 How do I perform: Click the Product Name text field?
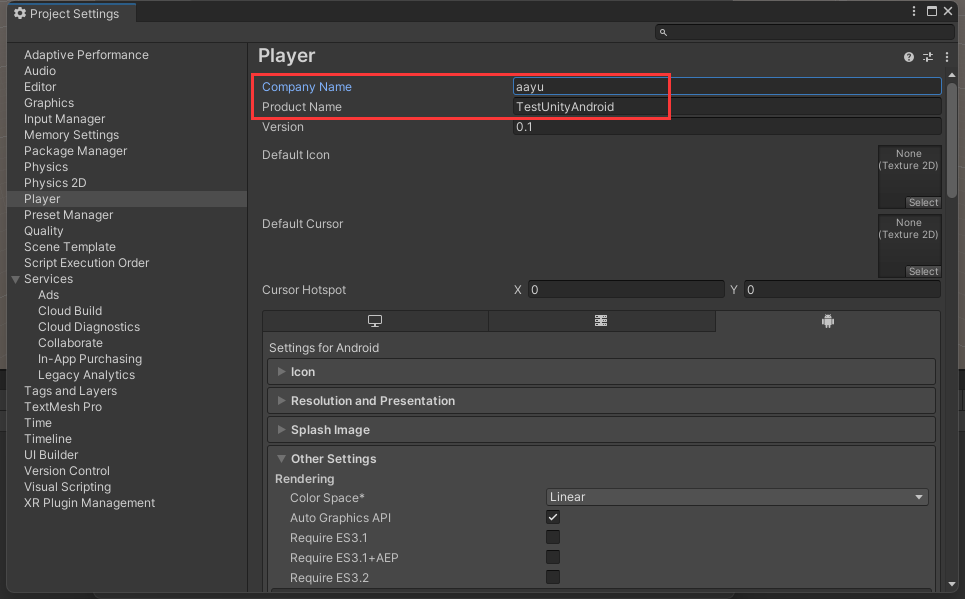727,107
